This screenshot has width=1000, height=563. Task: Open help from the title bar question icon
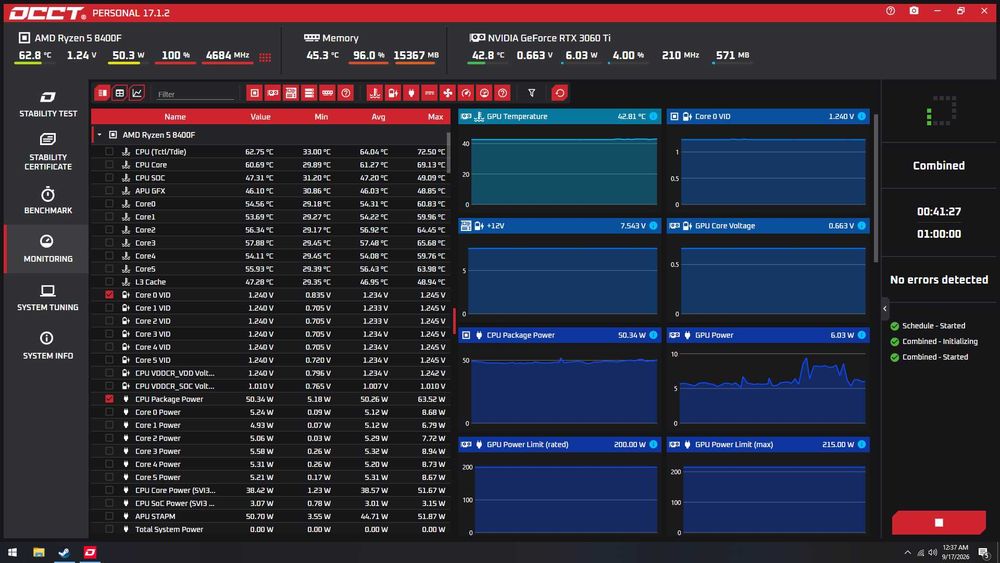pos(890,11)
